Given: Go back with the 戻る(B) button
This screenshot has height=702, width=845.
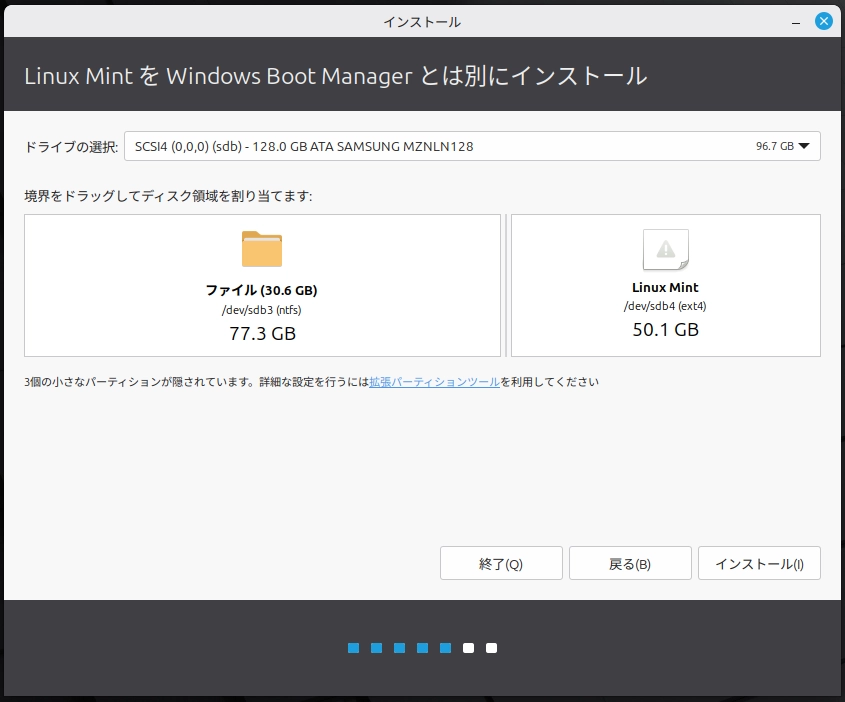Looking at the screenshot, I should click(630, 564).
